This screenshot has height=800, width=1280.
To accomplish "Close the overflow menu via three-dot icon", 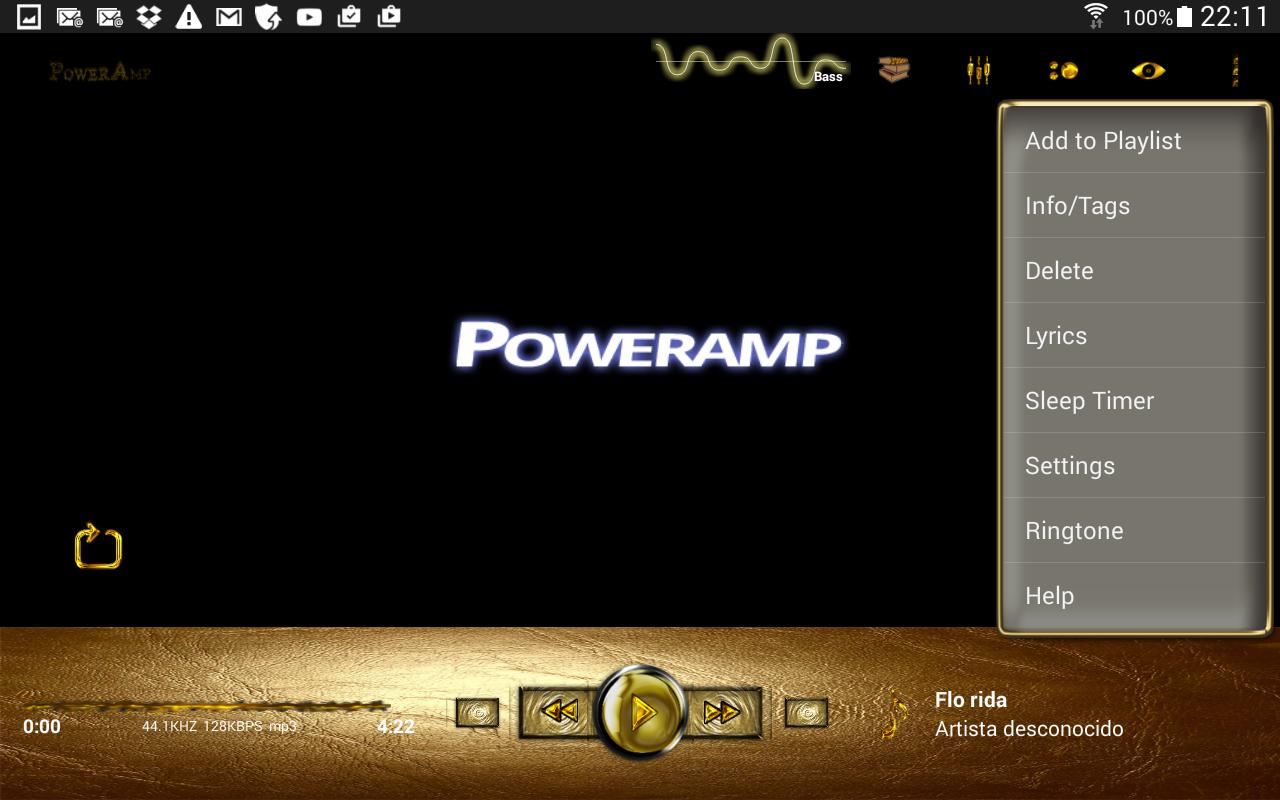I will 1235,70.
